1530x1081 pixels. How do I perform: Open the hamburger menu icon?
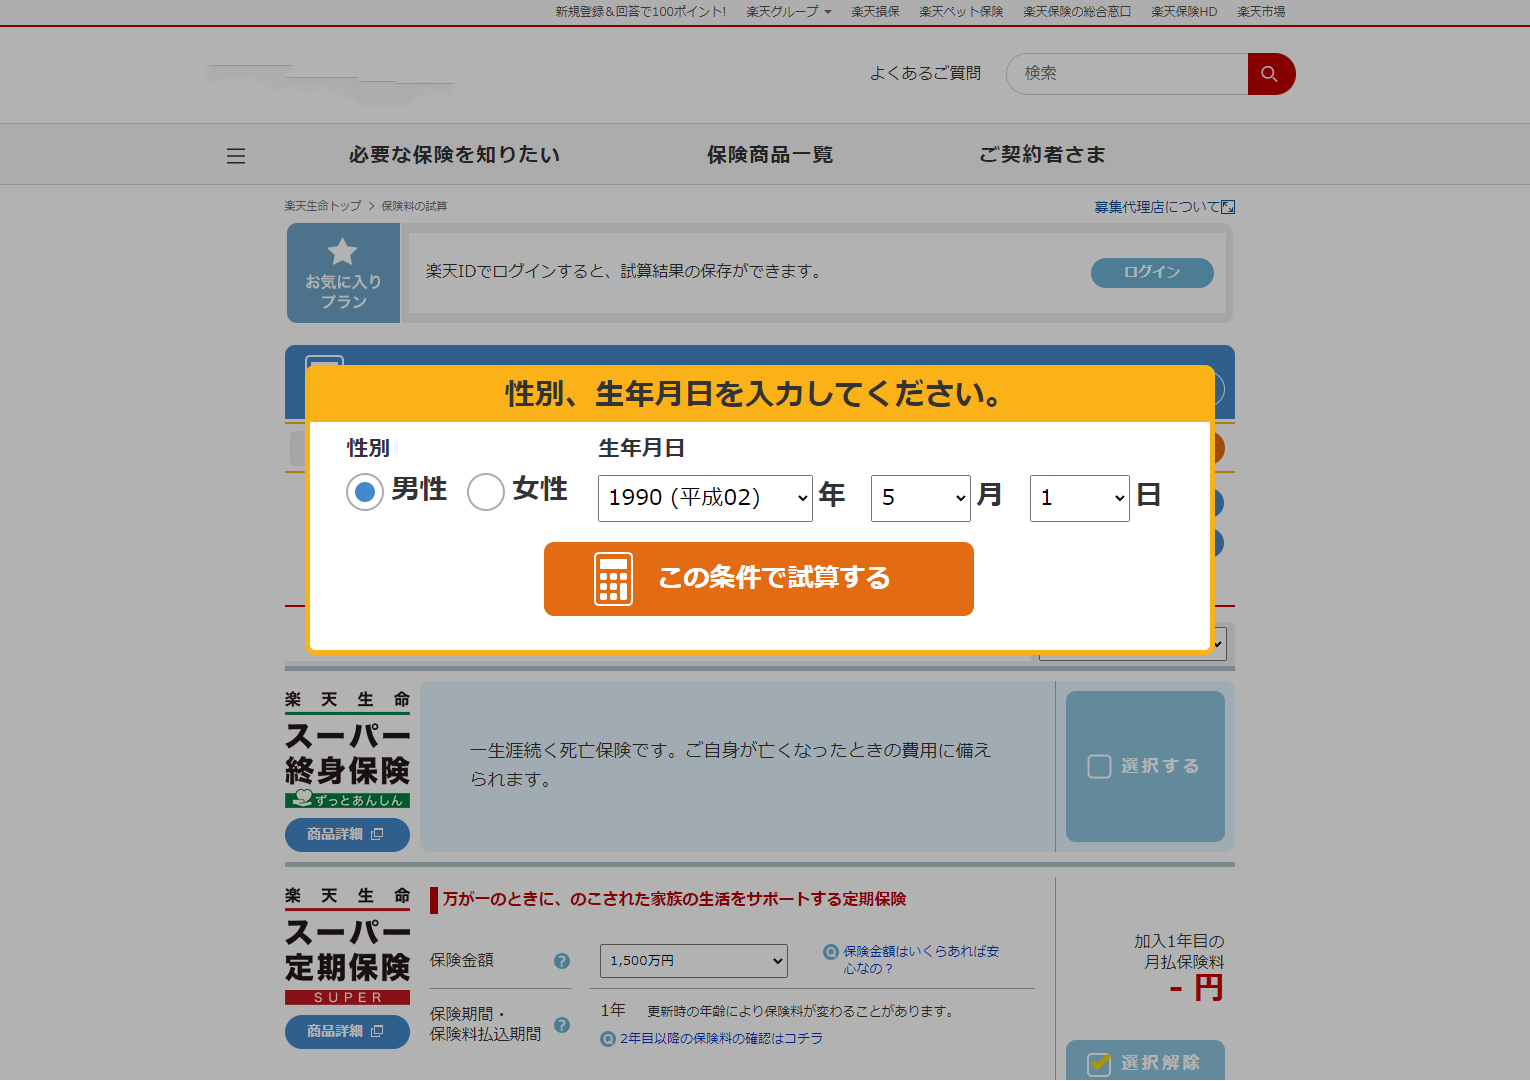pyautogui.click(x=236, y=156)
